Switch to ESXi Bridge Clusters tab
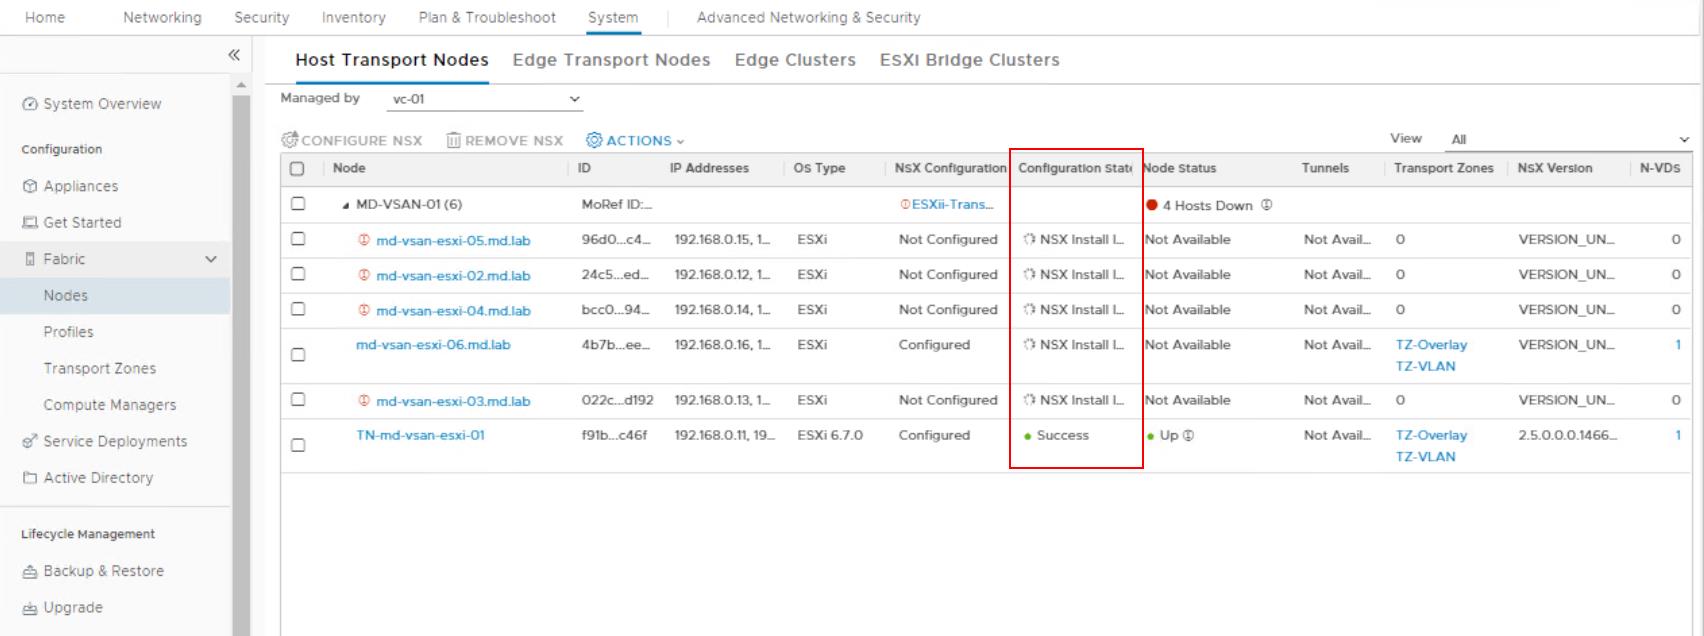Viewport: 1704px width, 636px height. (x=969, y=60)
